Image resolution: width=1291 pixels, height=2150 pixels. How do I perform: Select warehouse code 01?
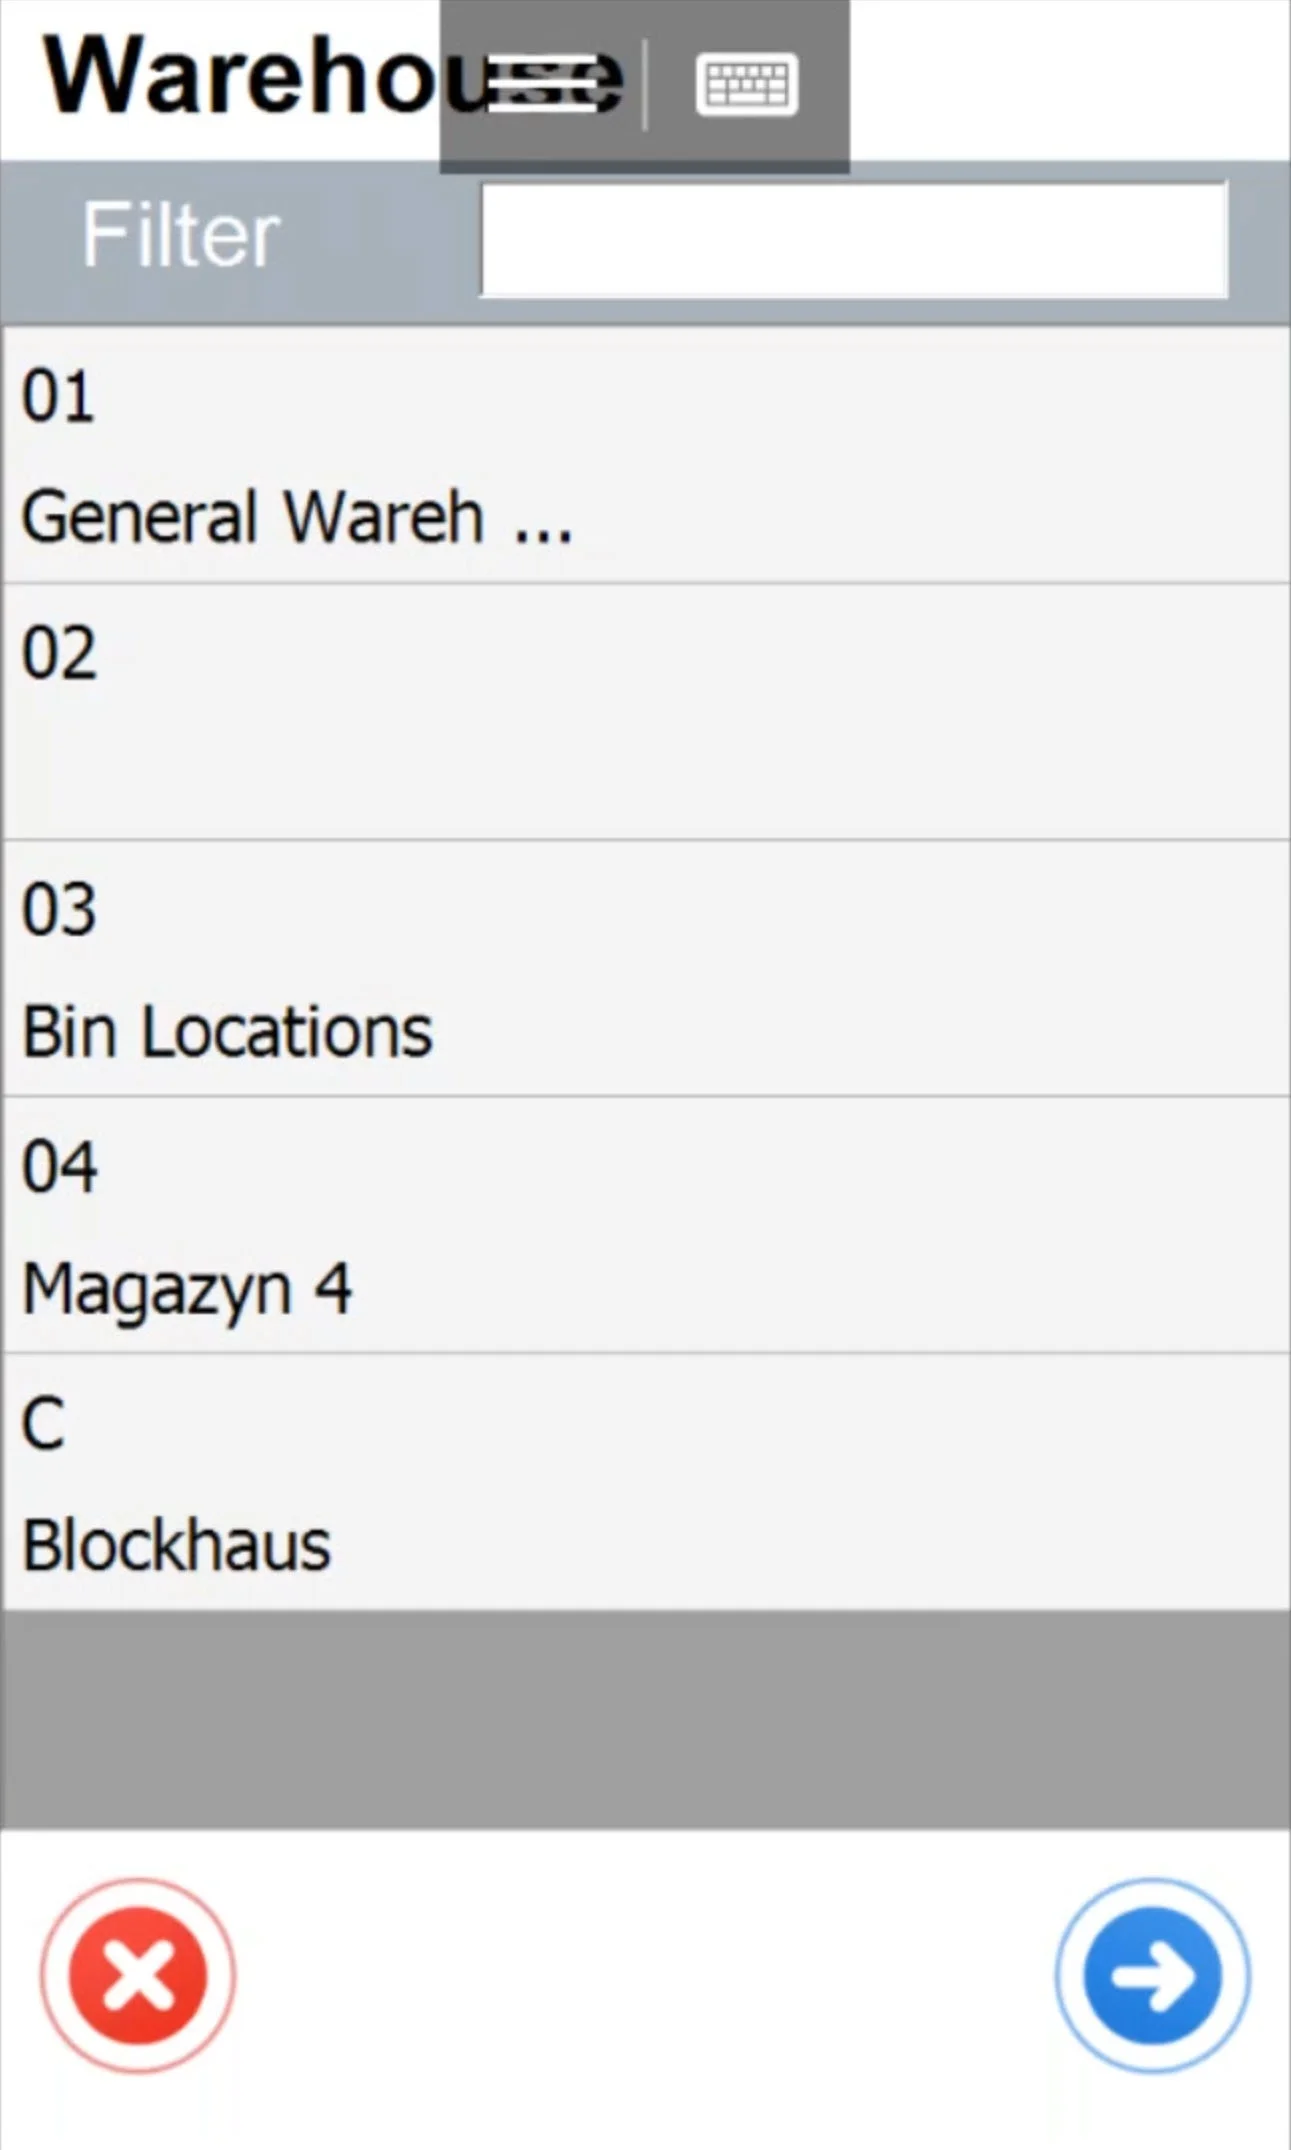[58, 396]
